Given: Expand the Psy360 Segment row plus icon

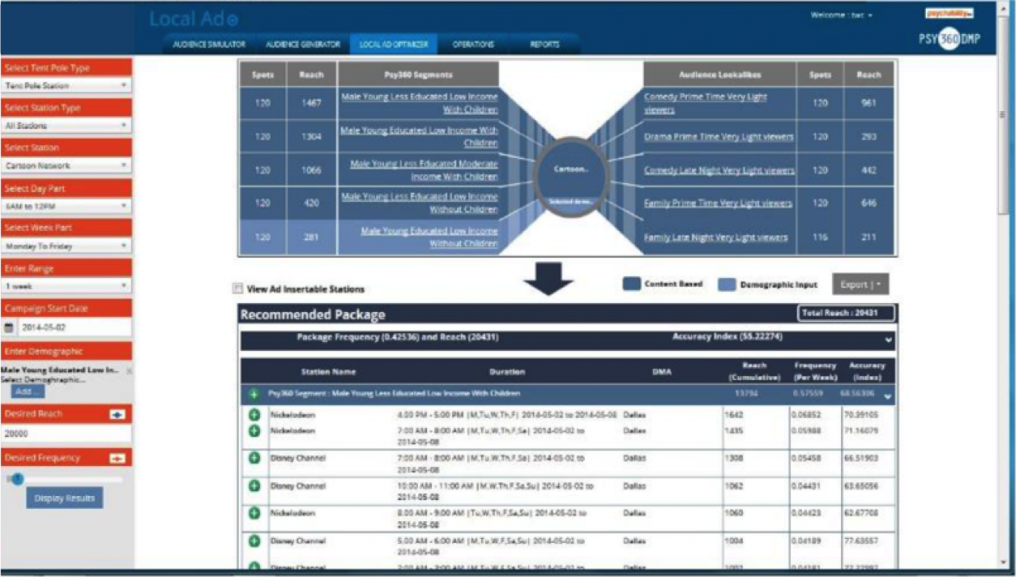Looking at the screenshot, I should point(253,394).
